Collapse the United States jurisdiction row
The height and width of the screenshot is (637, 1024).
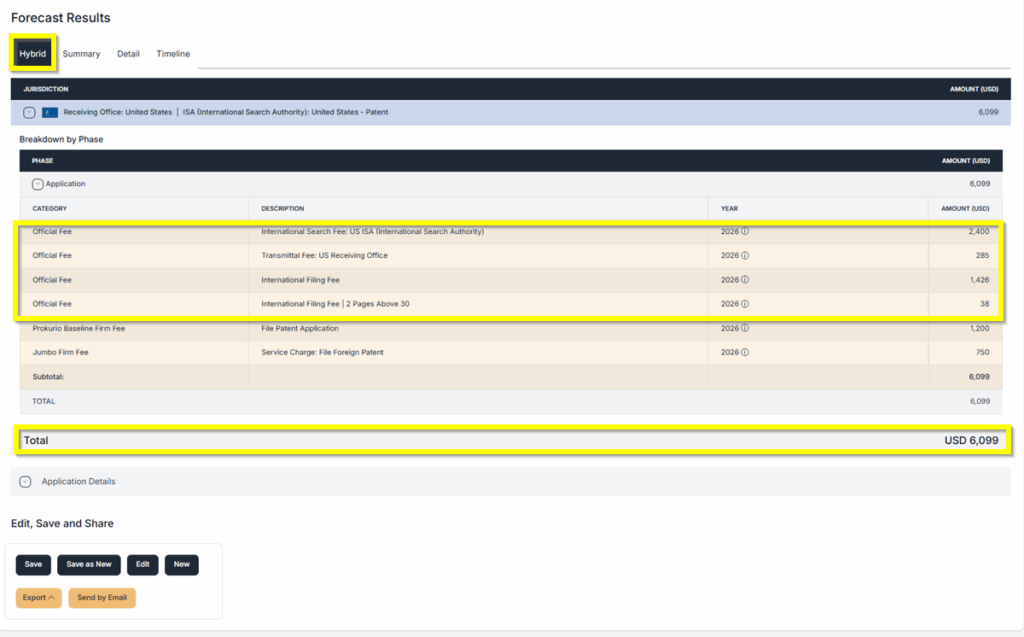[x=29, y=112]
